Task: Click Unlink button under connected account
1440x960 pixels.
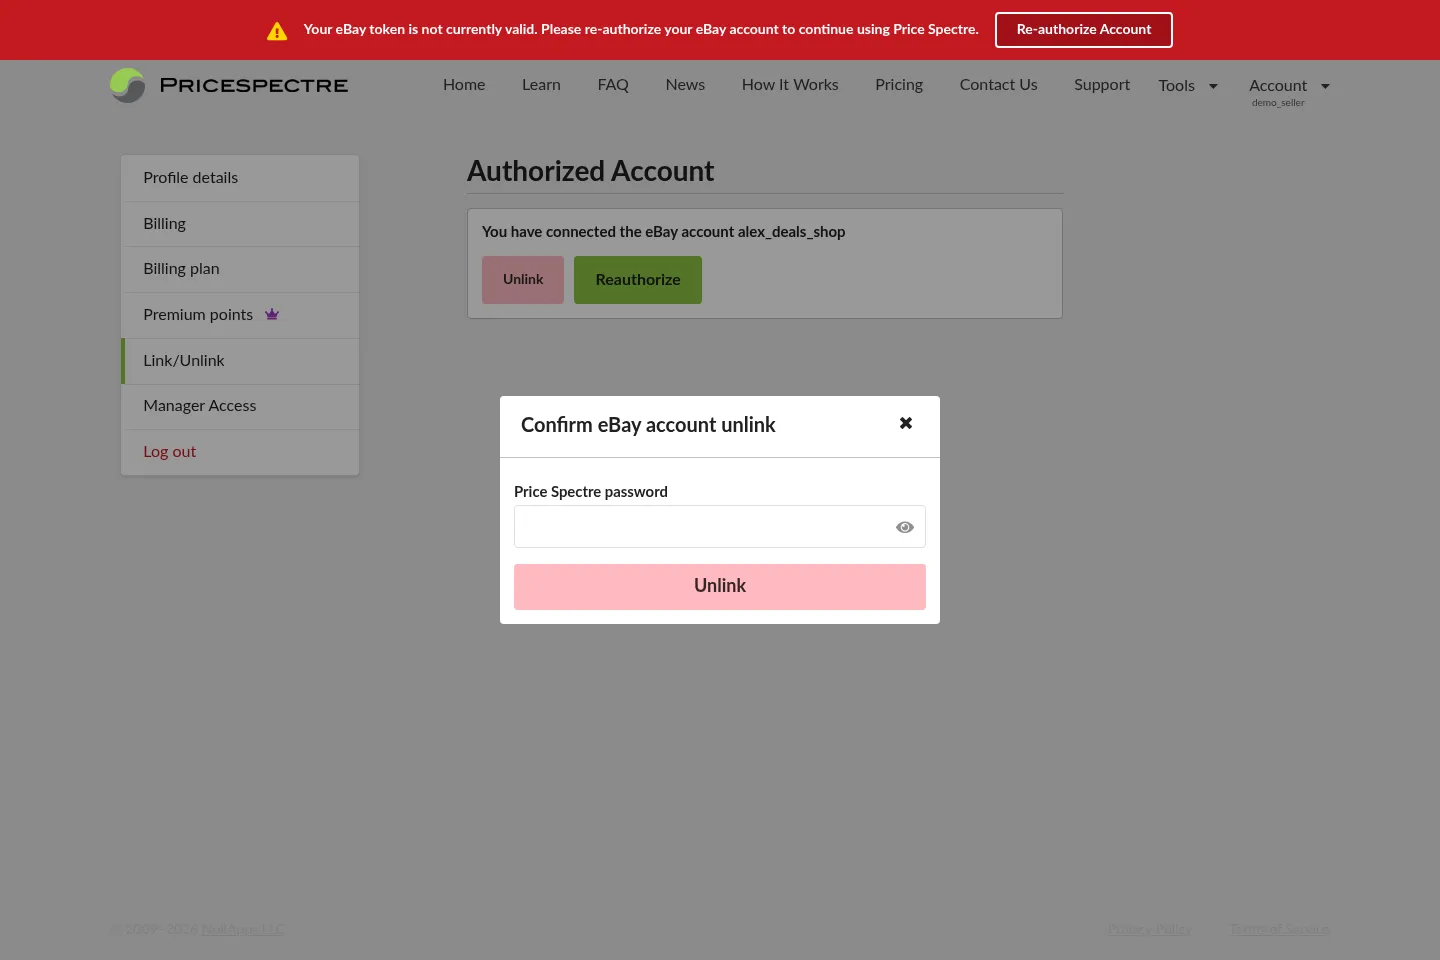Action: click(x=523, y=280)
